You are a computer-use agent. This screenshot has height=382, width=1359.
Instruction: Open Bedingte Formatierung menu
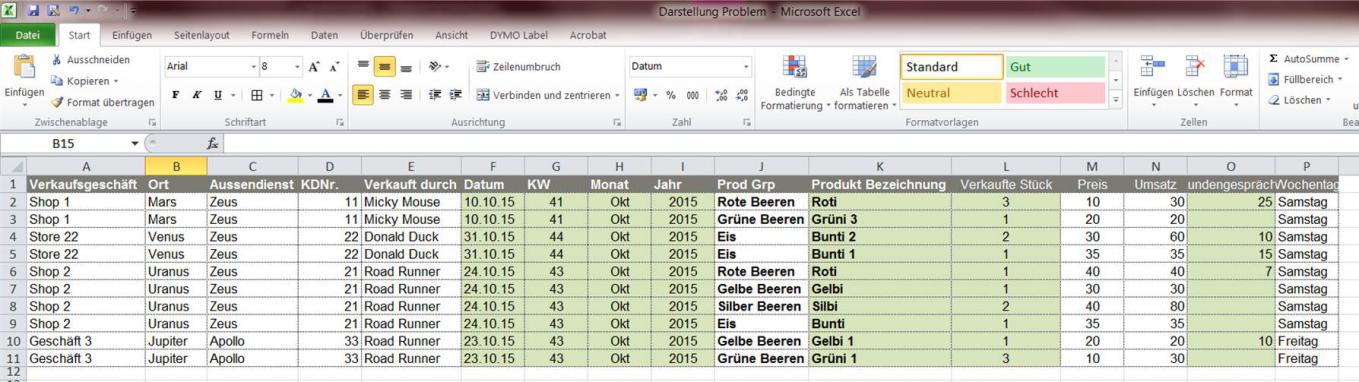[795, 84]
